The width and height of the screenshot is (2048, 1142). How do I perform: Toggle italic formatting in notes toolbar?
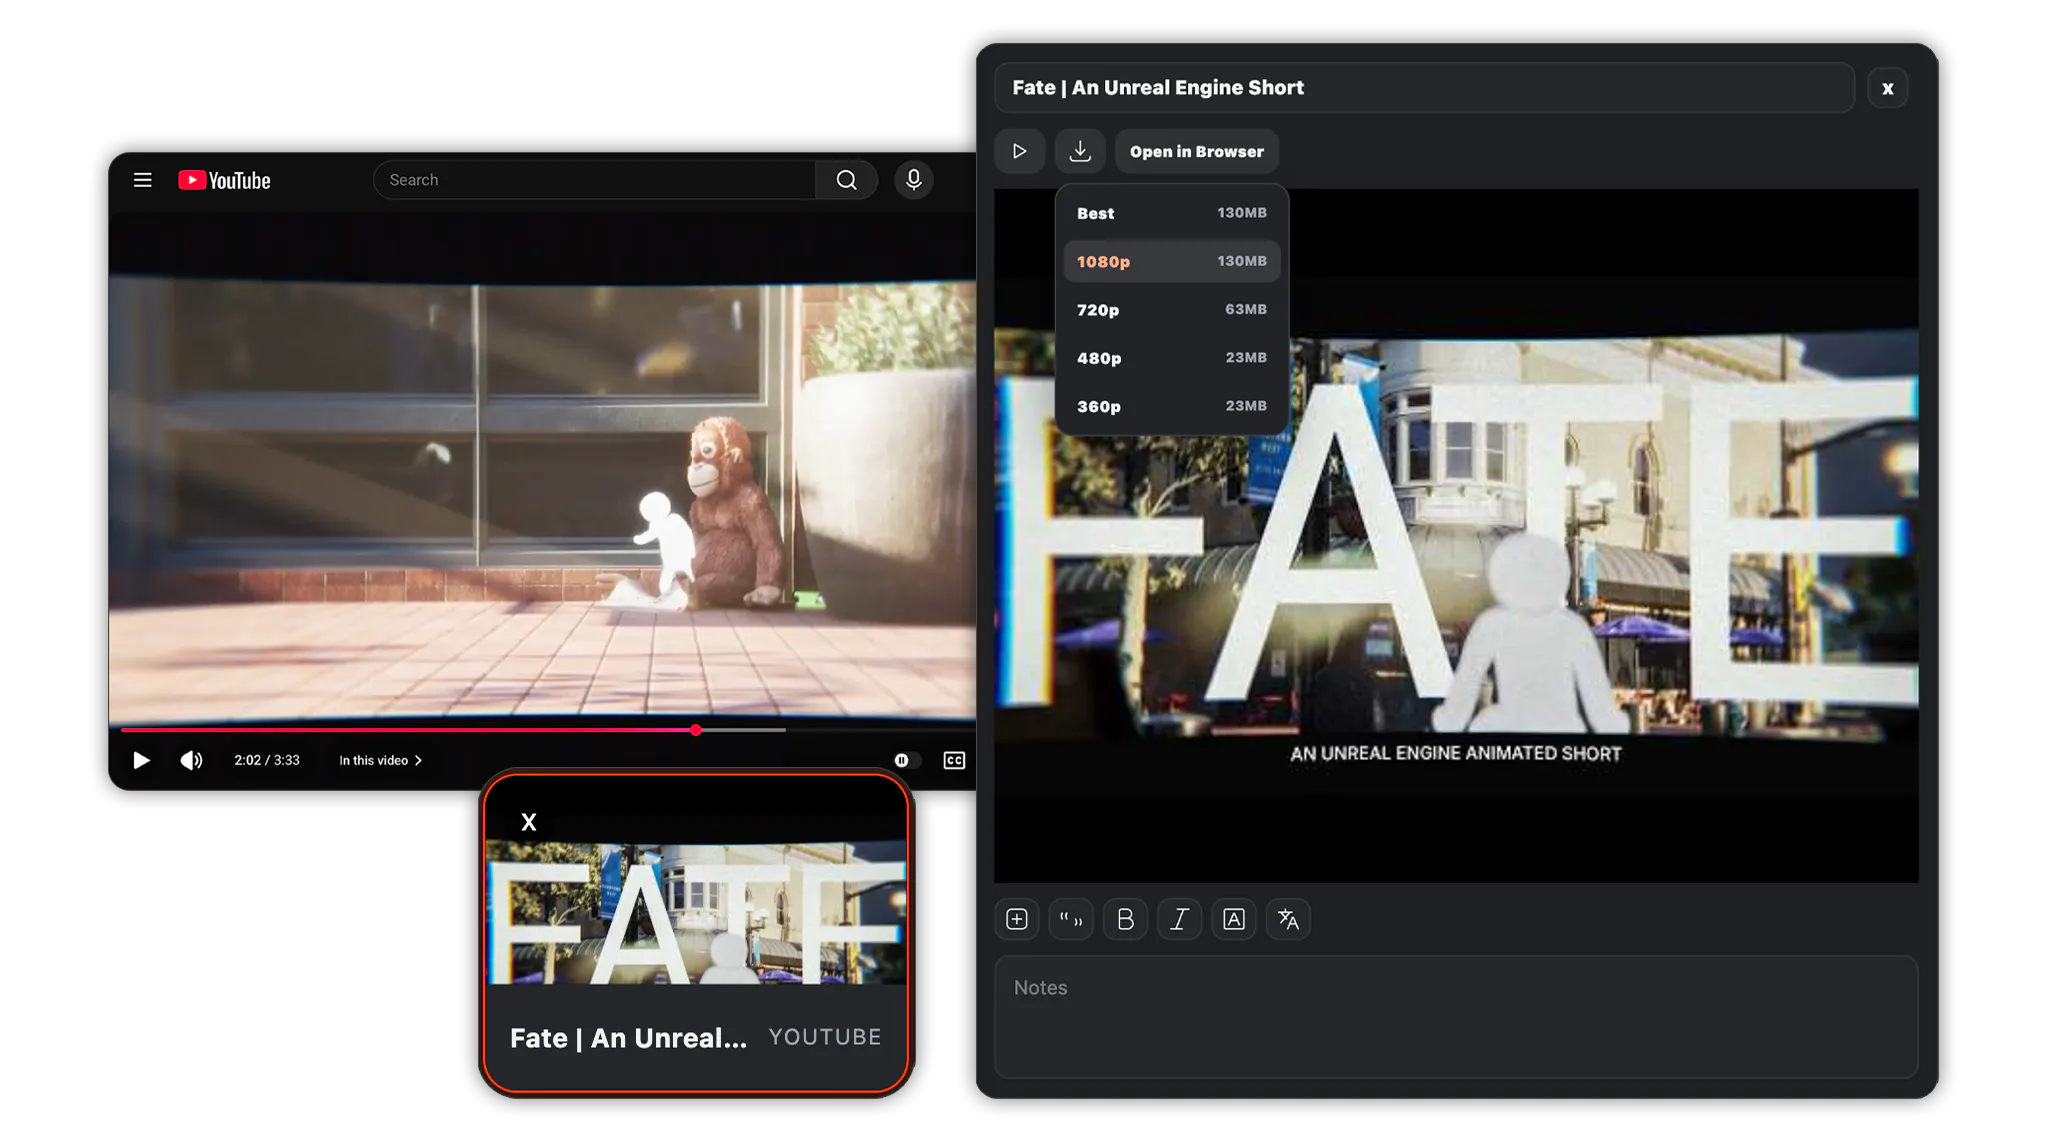tap(1180, 919)
